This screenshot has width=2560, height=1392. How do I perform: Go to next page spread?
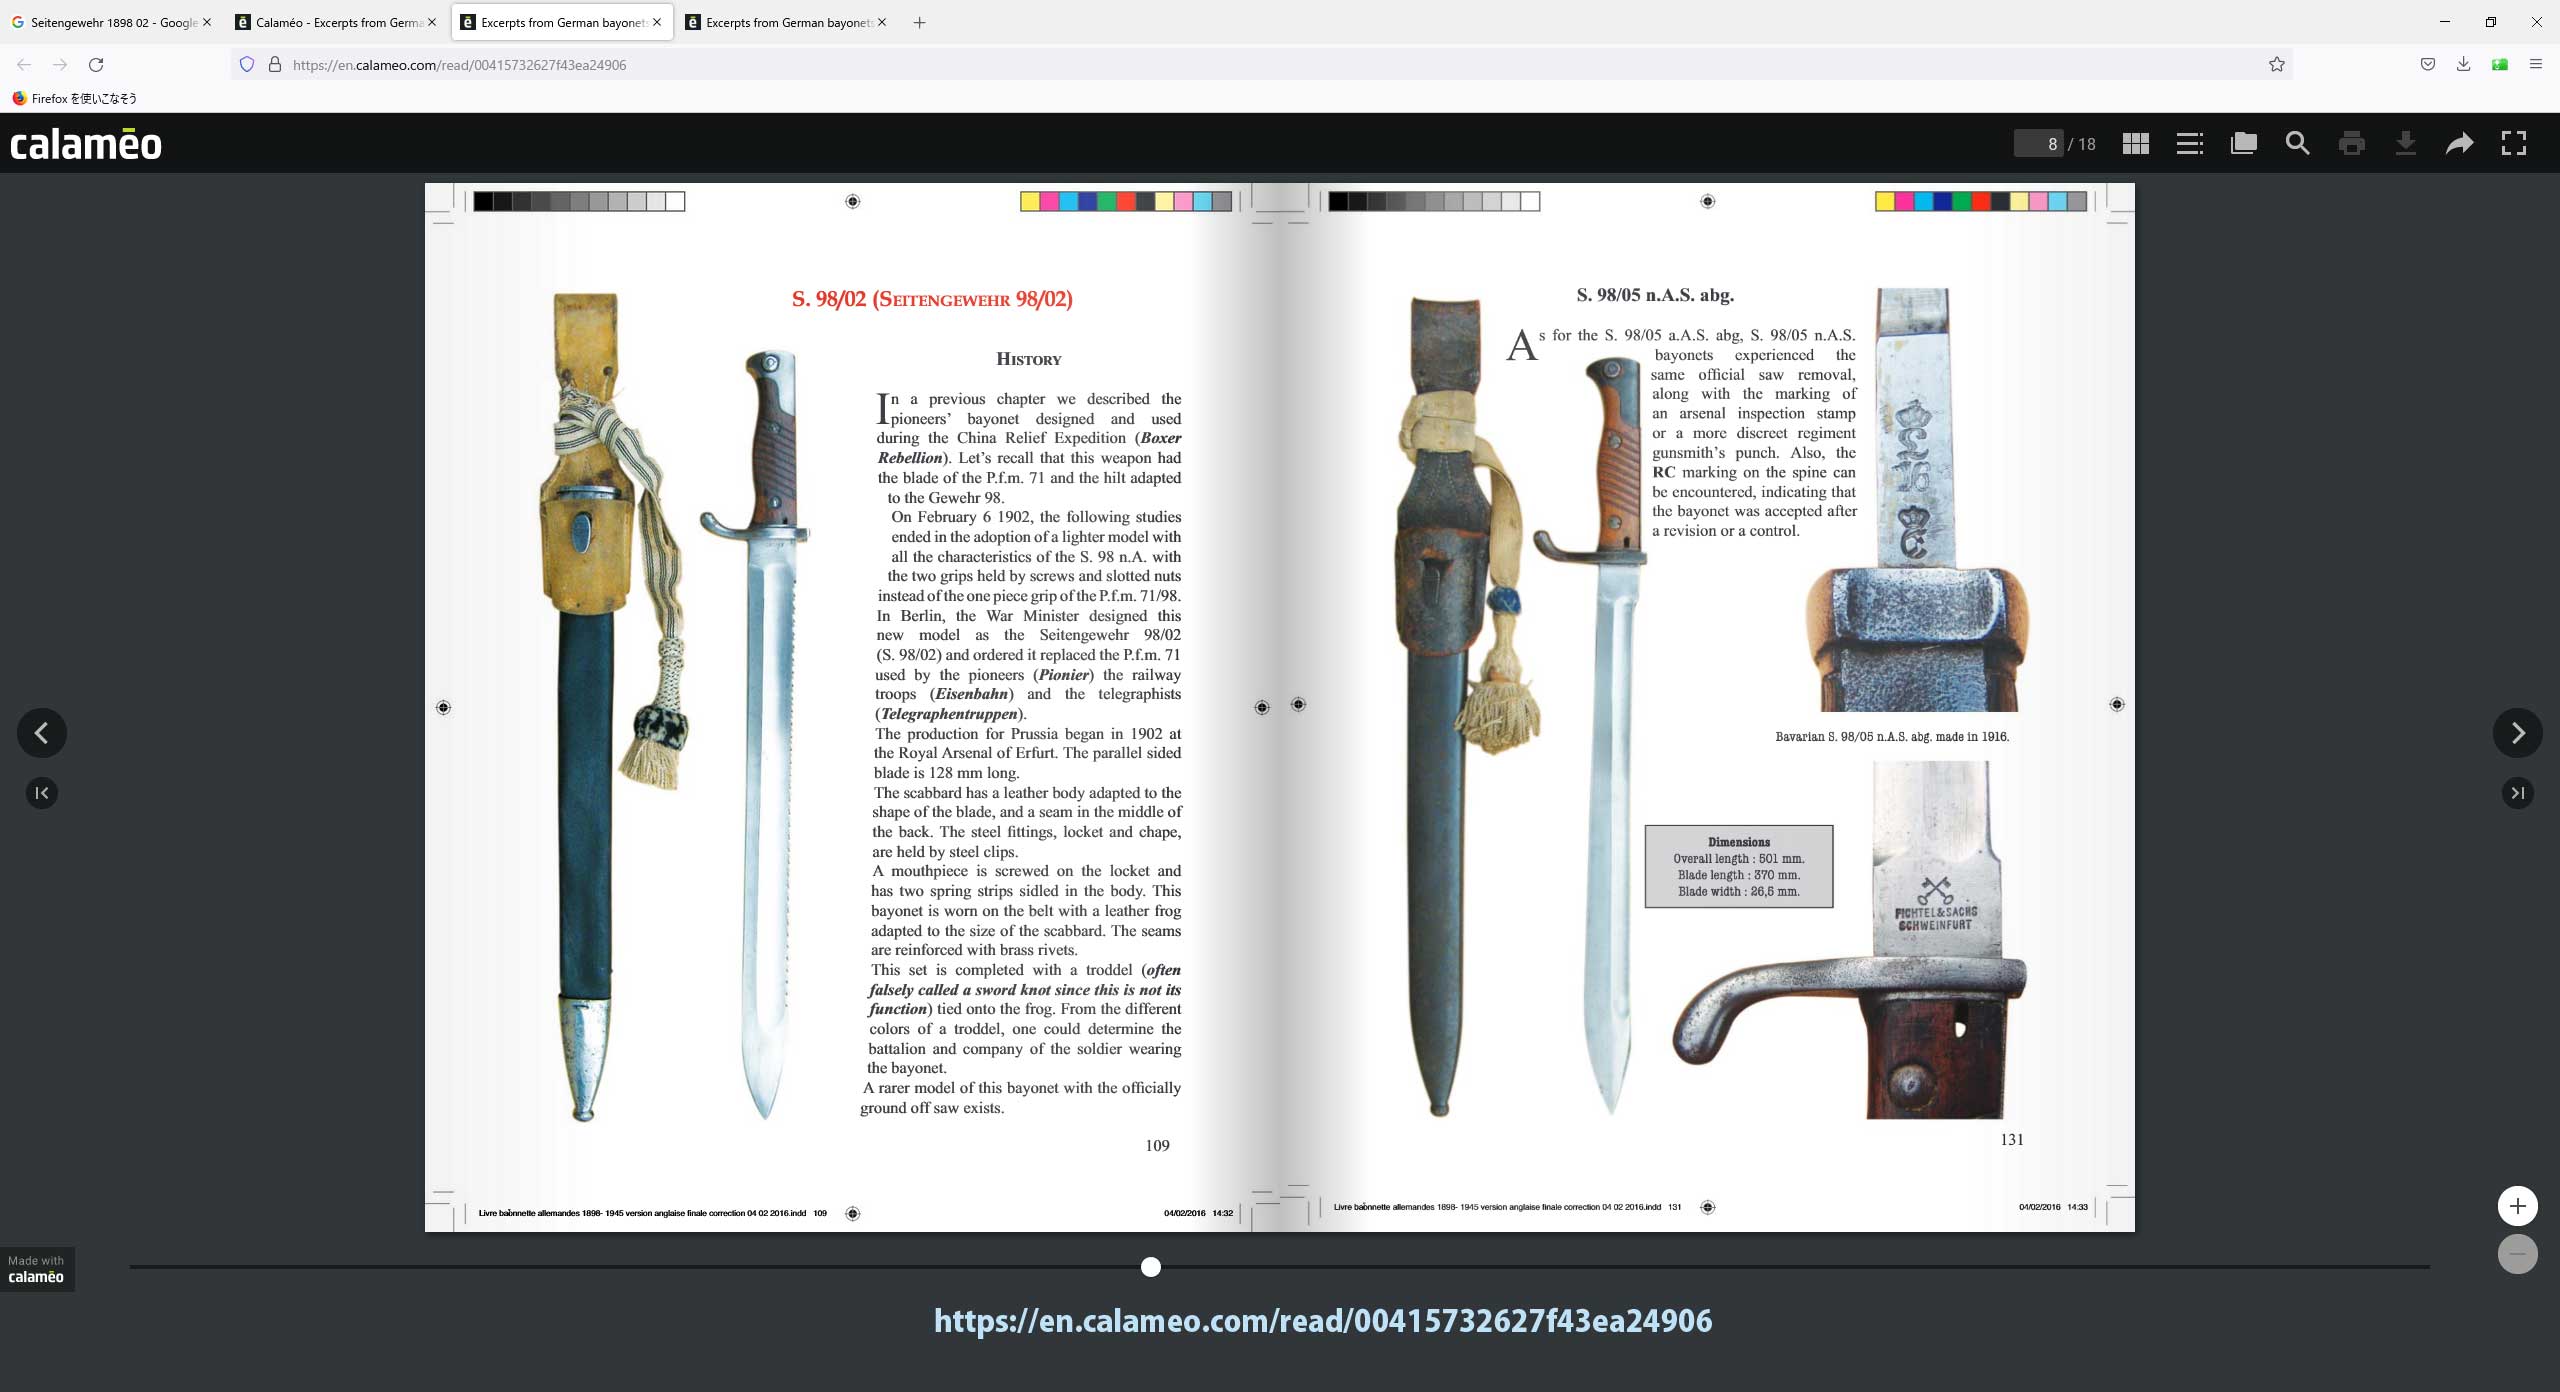tap(2517, 733)
